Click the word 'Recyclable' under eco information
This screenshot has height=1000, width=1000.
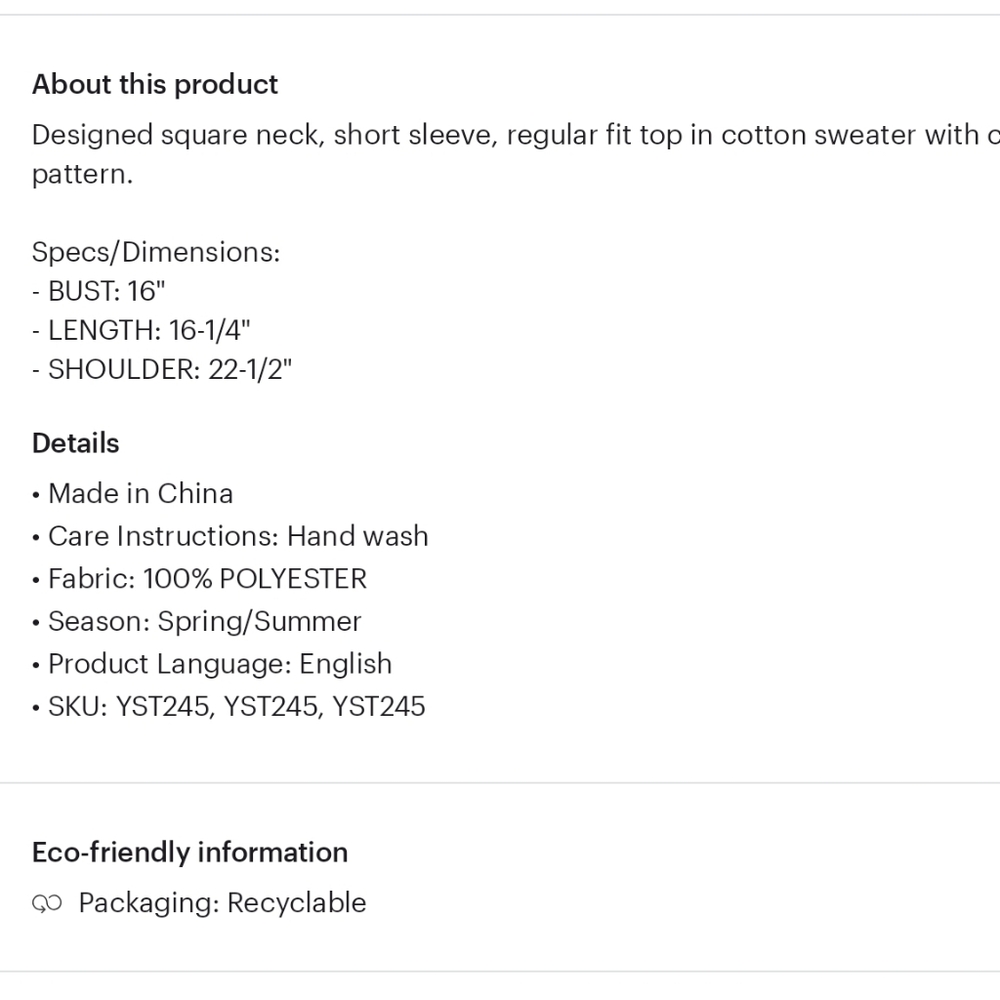tap(296, 903)
